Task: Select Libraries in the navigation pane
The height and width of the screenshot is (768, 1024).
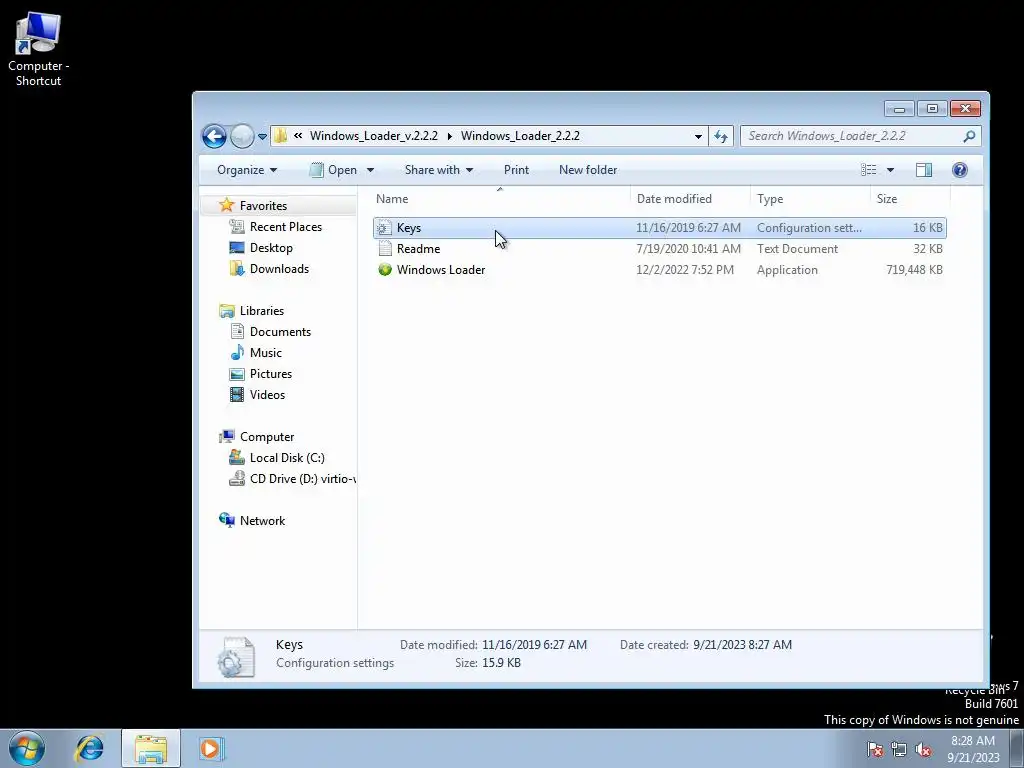Action: click(x=261, y=311)
